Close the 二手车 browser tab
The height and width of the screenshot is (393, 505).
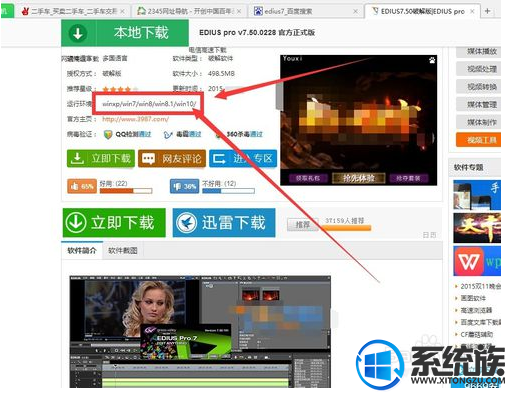coord(122,11)
